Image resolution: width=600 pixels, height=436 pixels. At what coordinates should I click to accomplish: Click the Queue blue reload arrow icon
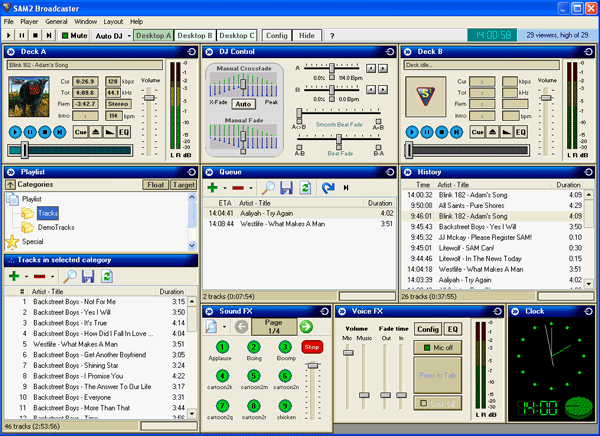coord(328,188)
